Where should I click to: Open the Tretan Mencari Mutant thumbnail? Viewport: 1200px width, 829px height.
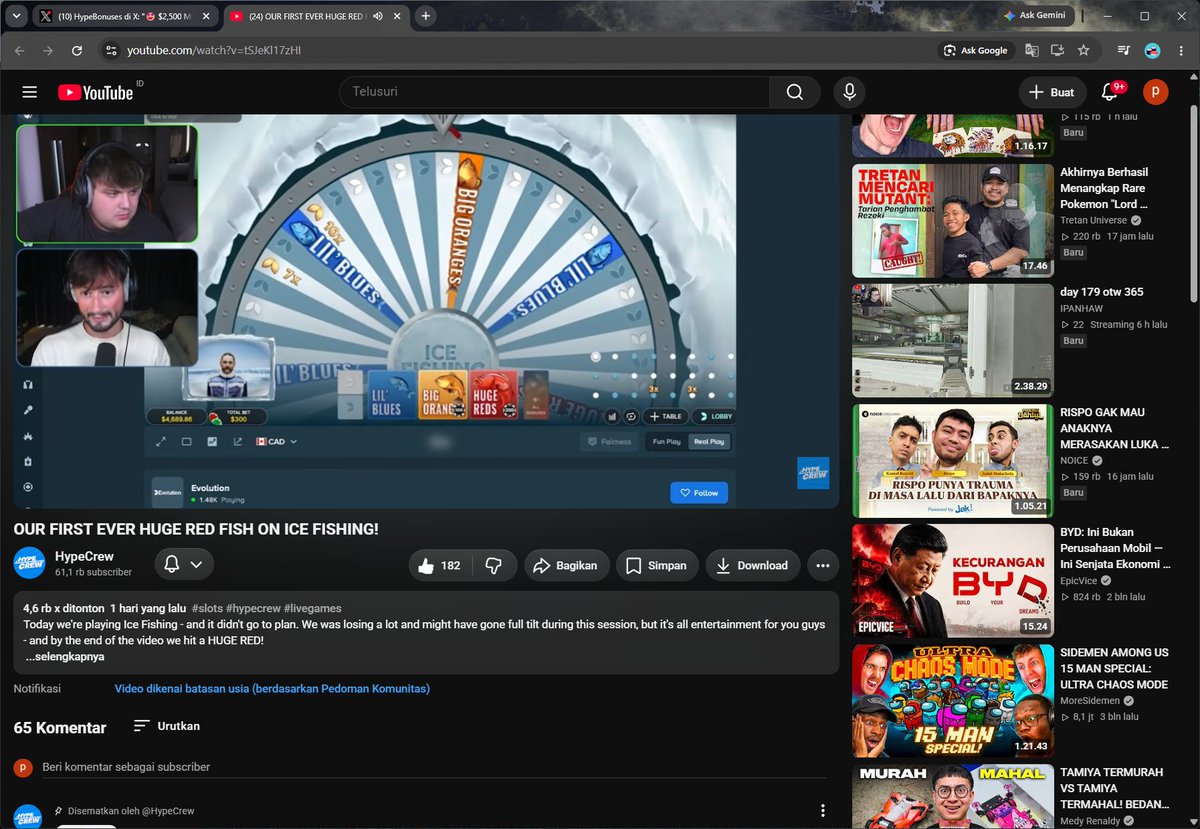[953, 221]
